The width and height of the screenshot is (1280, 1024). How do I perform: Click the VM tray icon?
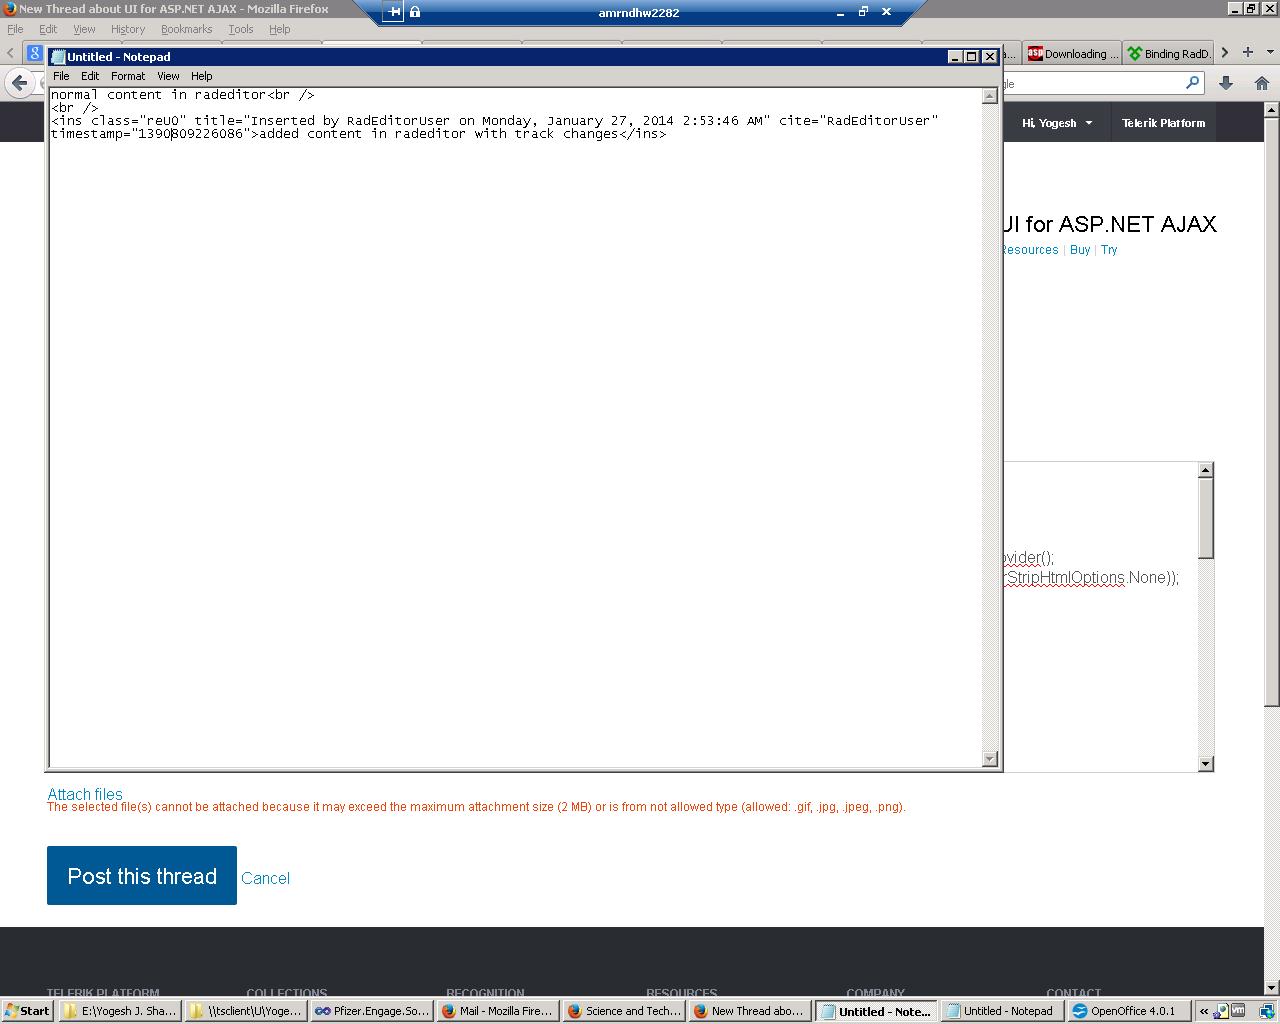pyautogui.click(x=1238, y=1011)
